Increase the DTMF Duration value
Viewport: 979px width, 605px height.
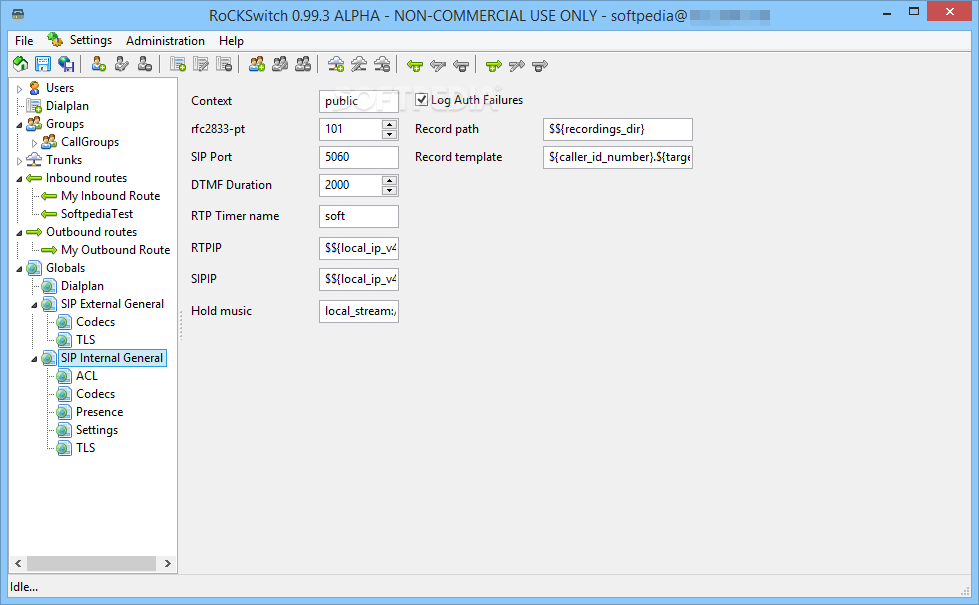coord(390,180)
